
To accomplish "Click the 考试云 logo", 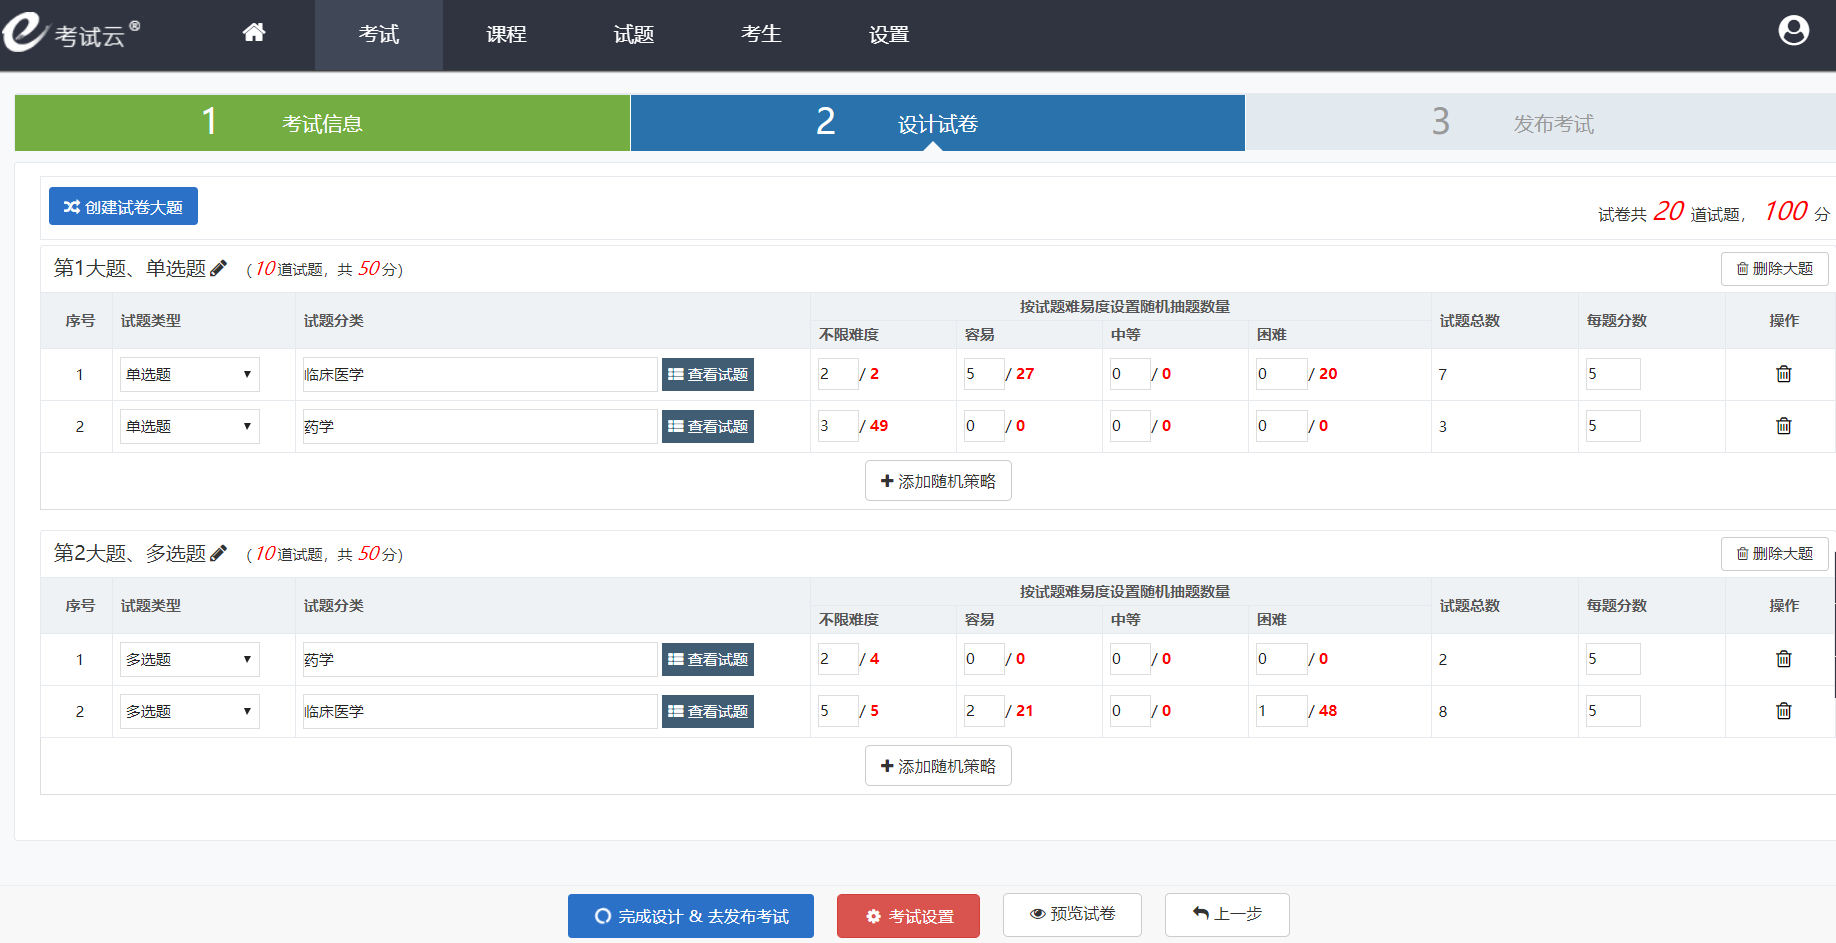I will [x=71, y=33].
